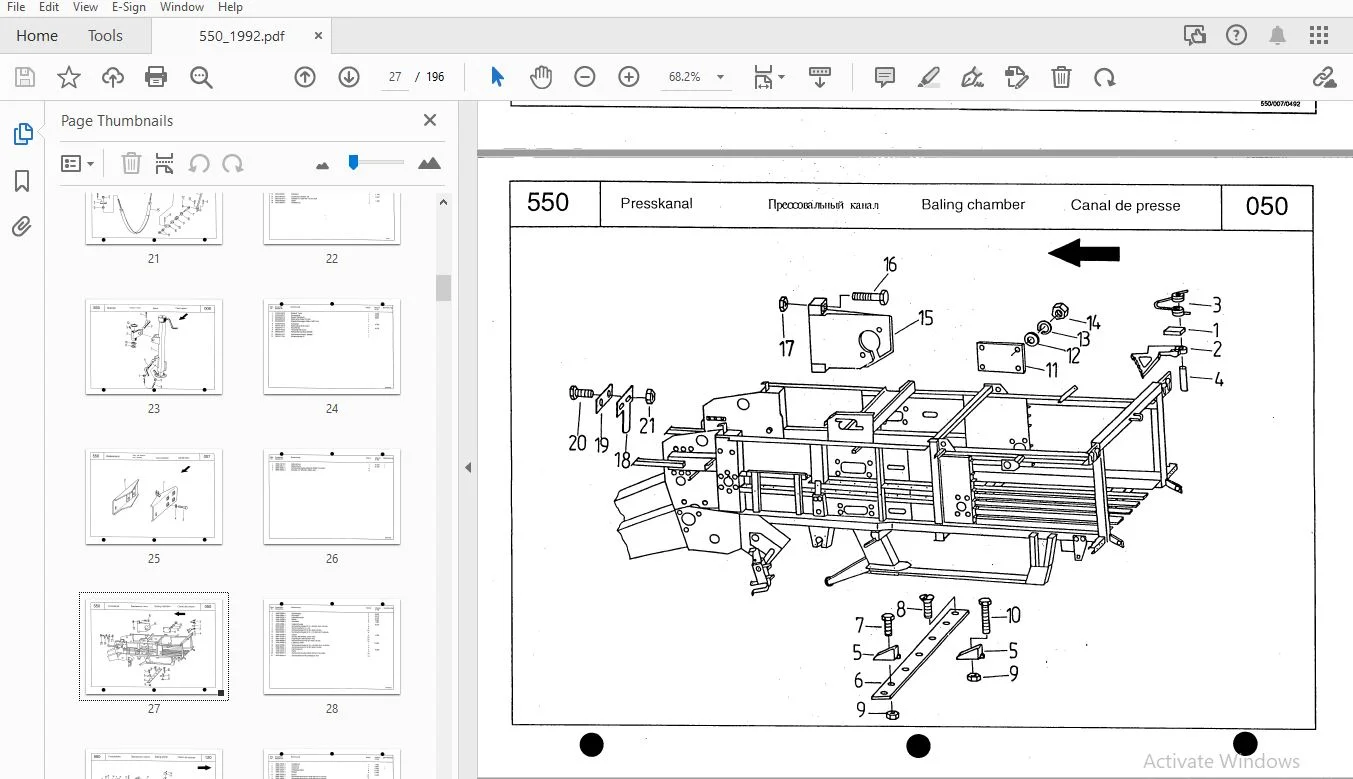Share a link to this file
This screenshot has width=1353, height=779.
1324,77
